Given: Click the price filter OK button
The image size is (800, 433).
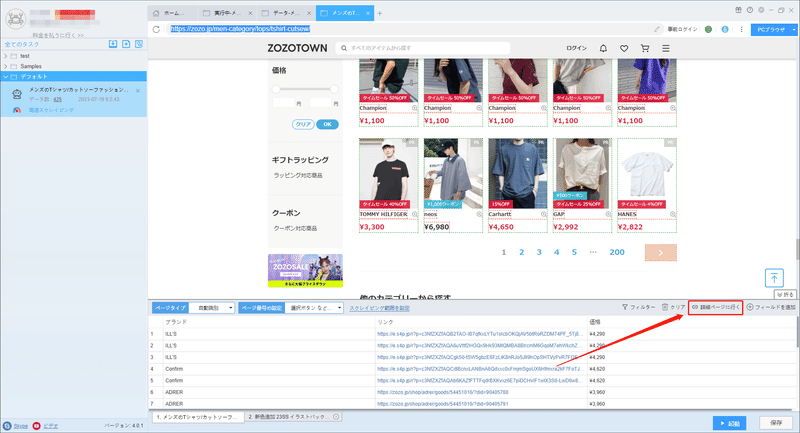Looking at the screenshot, I should (328, 124).
